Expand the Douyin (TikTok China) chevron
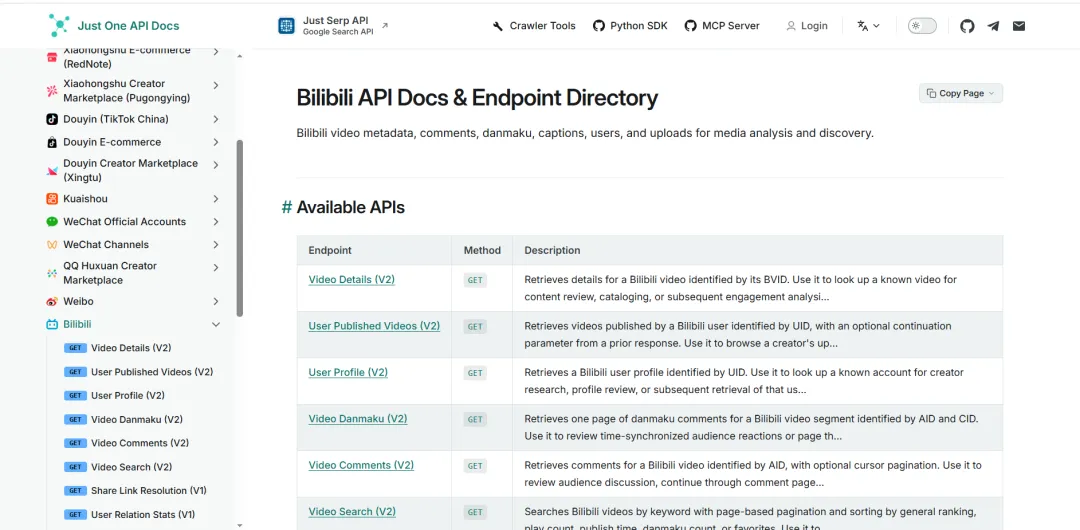The height and width of the screenshot is (530, 1080). [216, 119]
